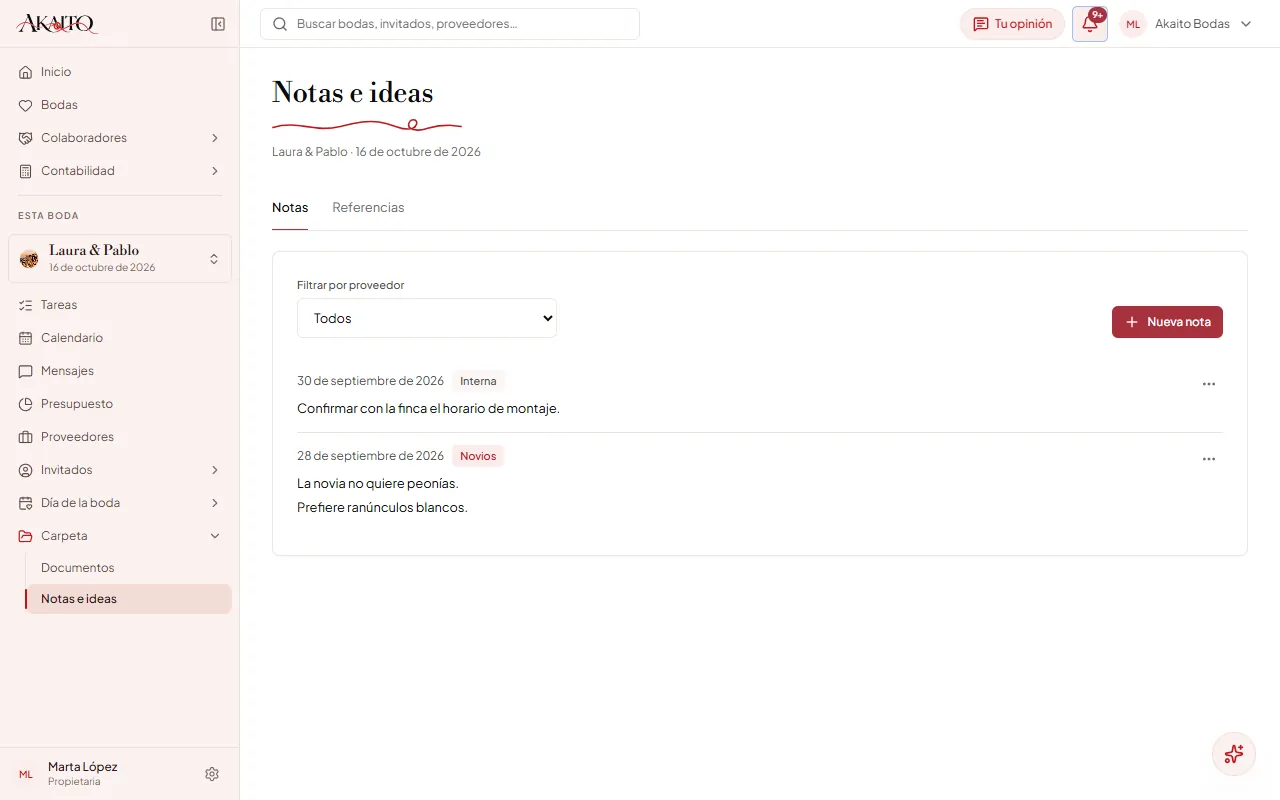1280x800 pixels.
Task: Open Documentos in the sidebar
Action: (78, 568)
